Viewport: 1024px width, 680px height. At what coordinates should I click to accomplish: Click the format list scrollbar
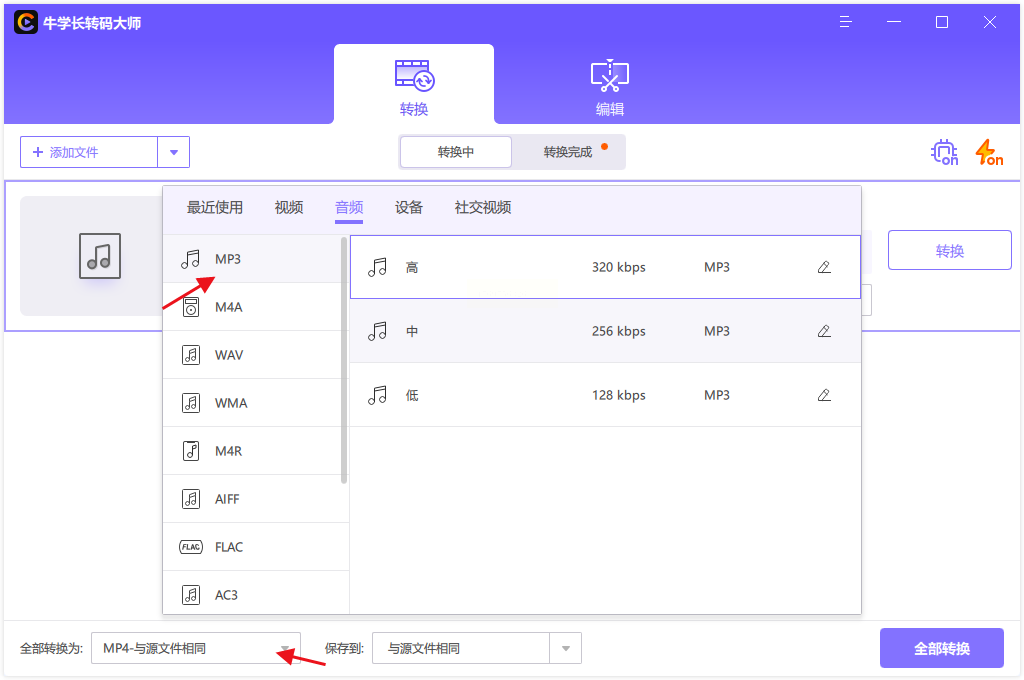point(344,361)
